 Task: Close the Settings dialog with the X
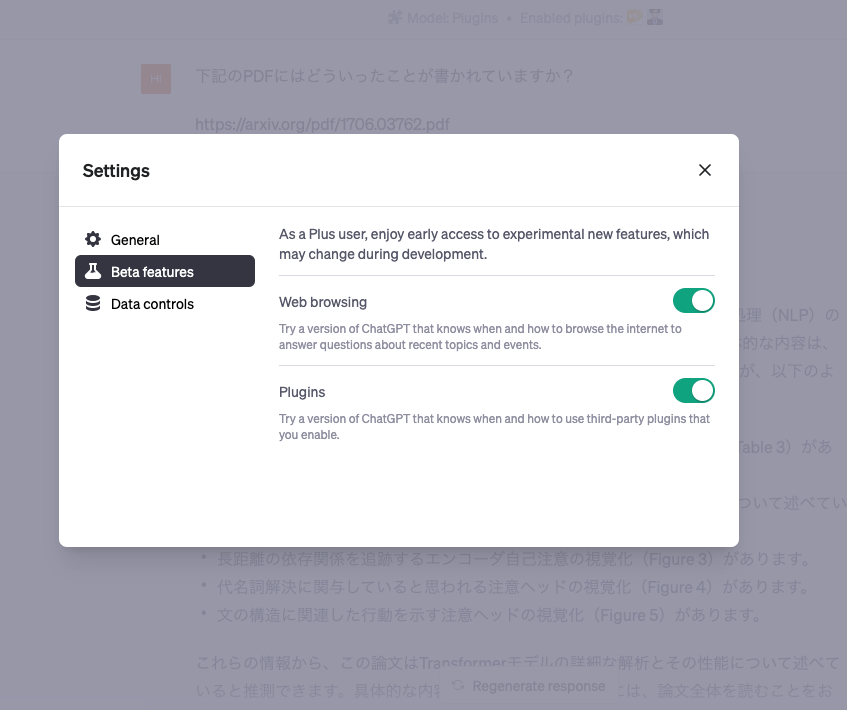pyautogui.click(x=704, y=170)
